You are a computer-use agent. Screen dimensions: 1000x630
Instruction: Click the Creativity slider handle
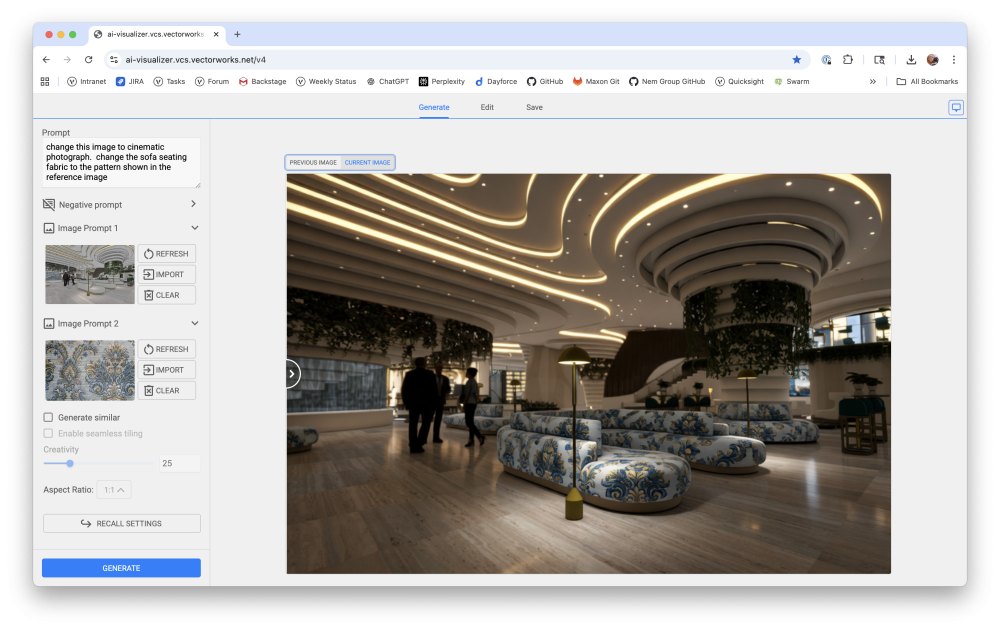point(70,463)
